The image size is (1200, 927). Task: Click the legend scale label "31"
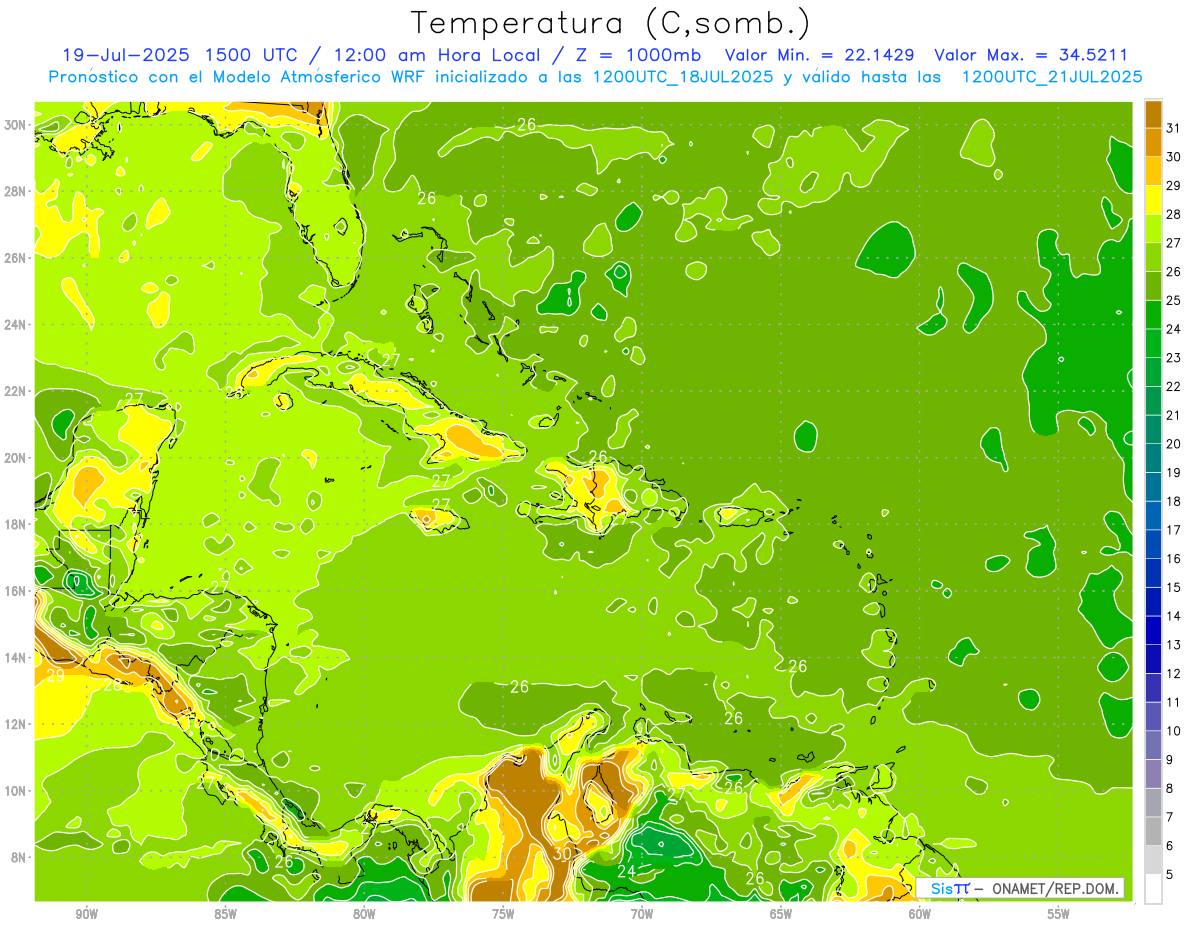pyautogui.click(x=1174, y=127)
